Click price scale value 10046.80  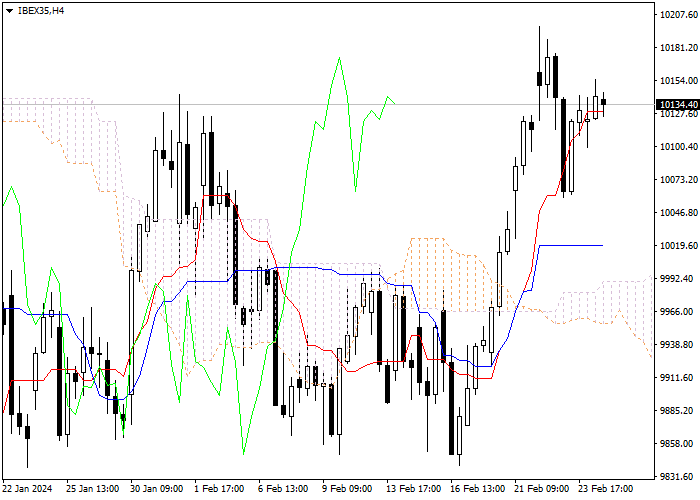pos(679,213)
